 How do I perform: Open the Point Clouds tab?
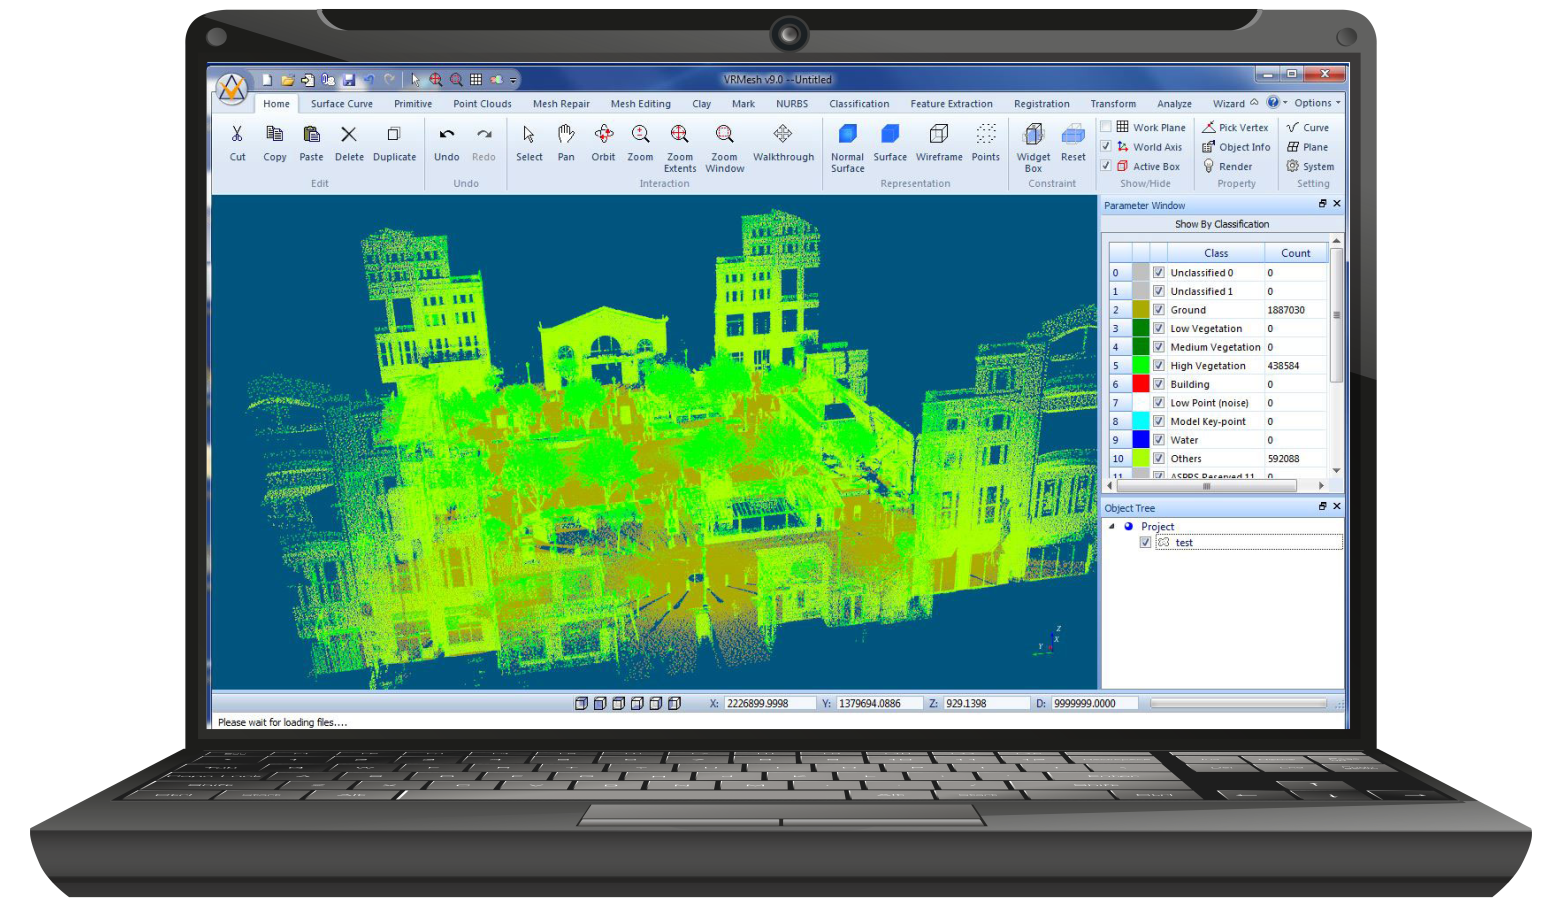click(x=482, y=104)
